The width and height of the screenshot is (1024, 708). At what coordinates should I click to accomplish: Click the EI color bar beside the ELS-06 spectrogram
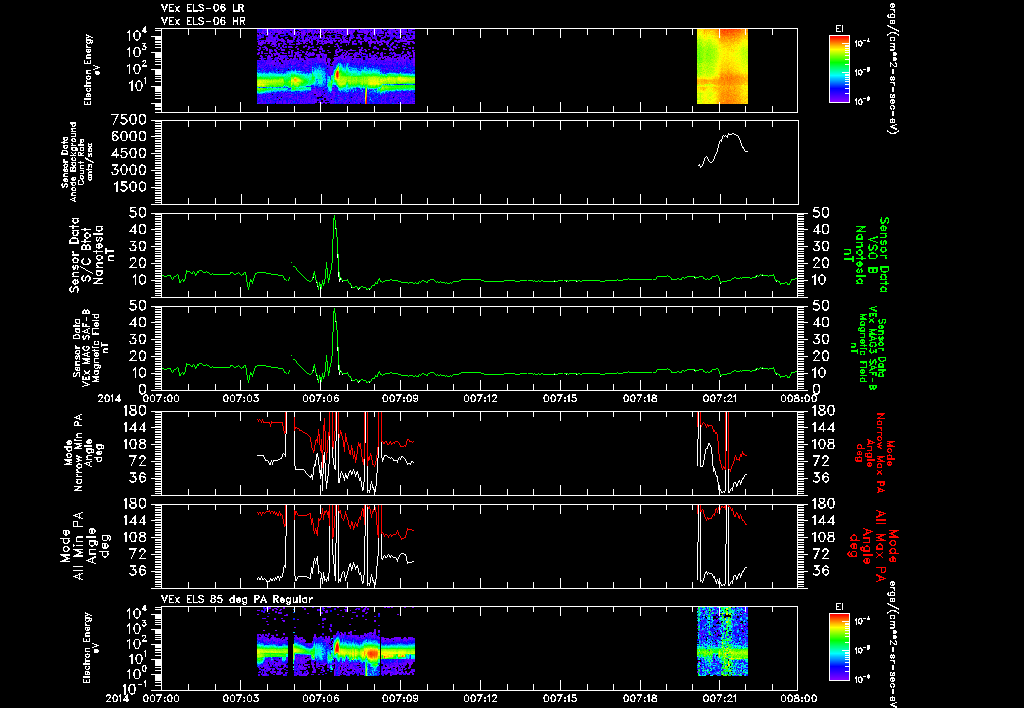pyautogui.click(x=839, y=69)
